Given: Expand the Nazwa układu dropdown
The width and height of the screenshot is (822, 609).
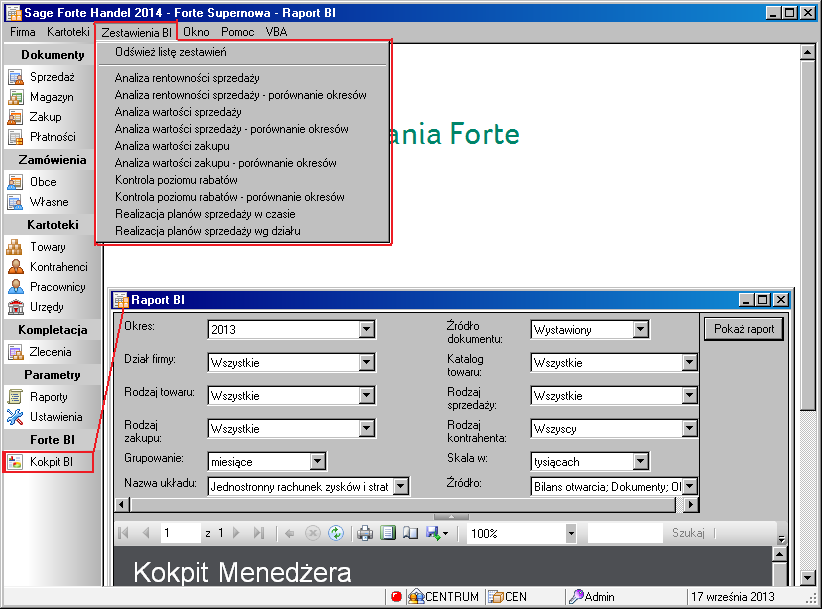Looking at the screenshot, I should (401, 487).
